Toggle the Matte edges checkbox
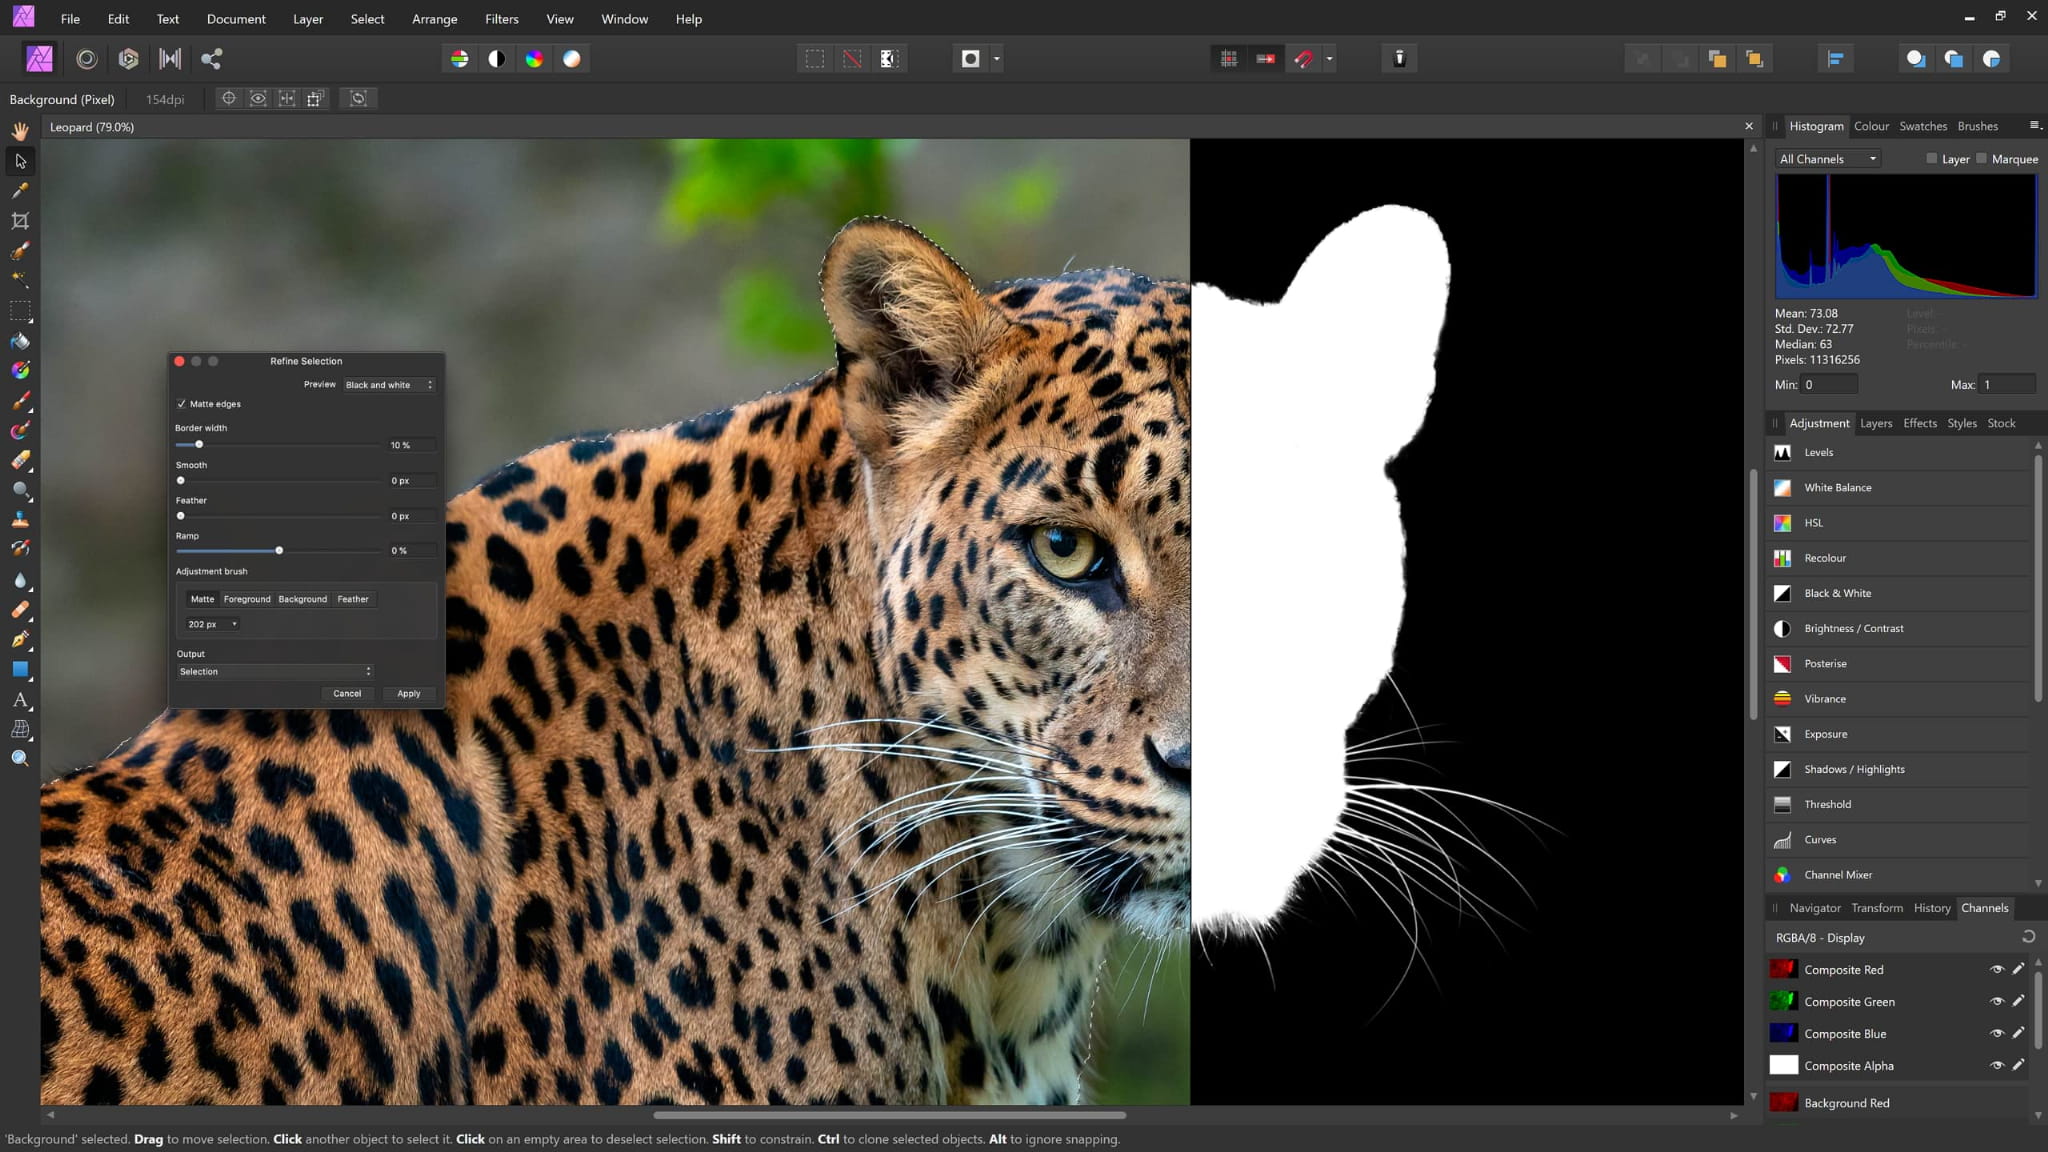 point(180,404)
